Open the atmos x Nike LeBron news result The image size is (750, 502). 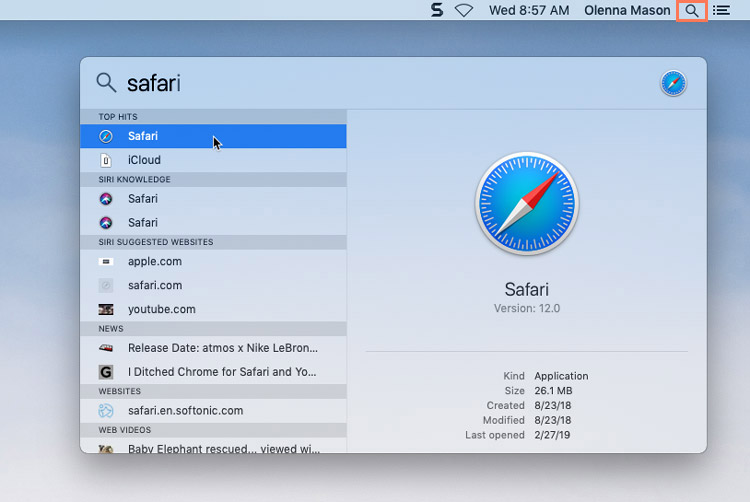[x=222, y=349]
